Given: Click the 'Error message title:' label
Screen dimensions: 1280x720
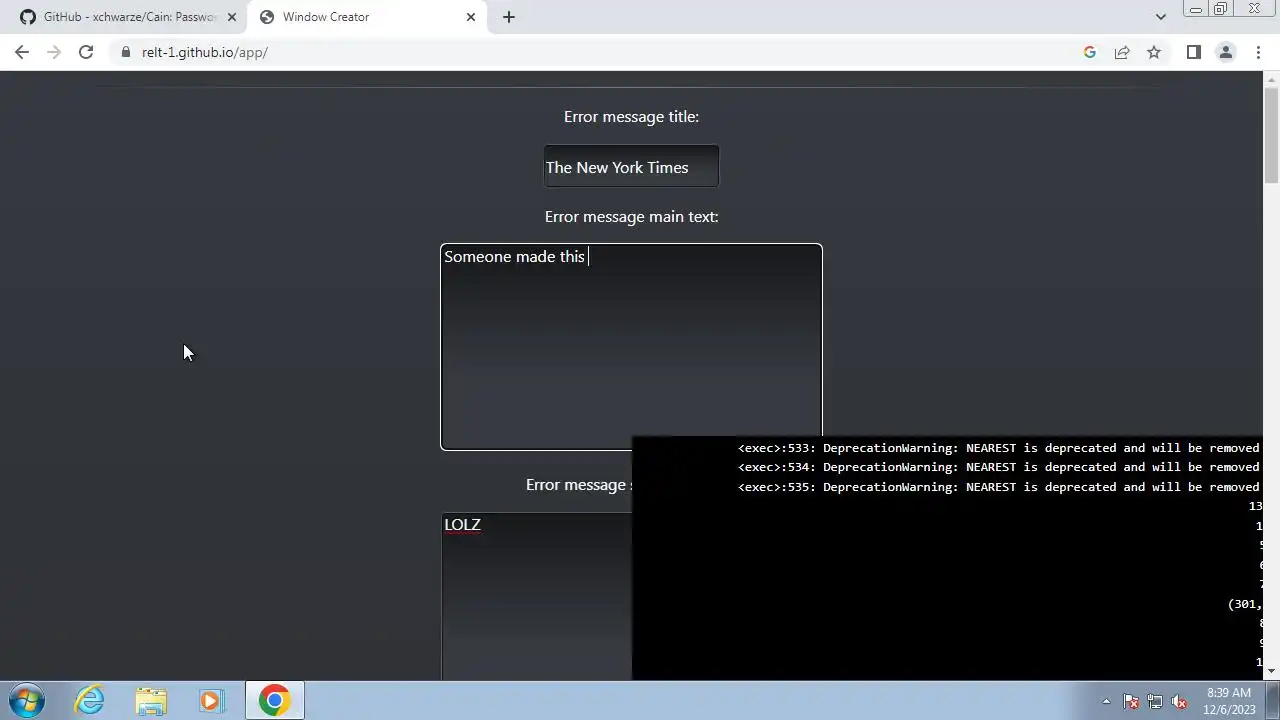Looking at the screenshot, I should click(631, 117).
